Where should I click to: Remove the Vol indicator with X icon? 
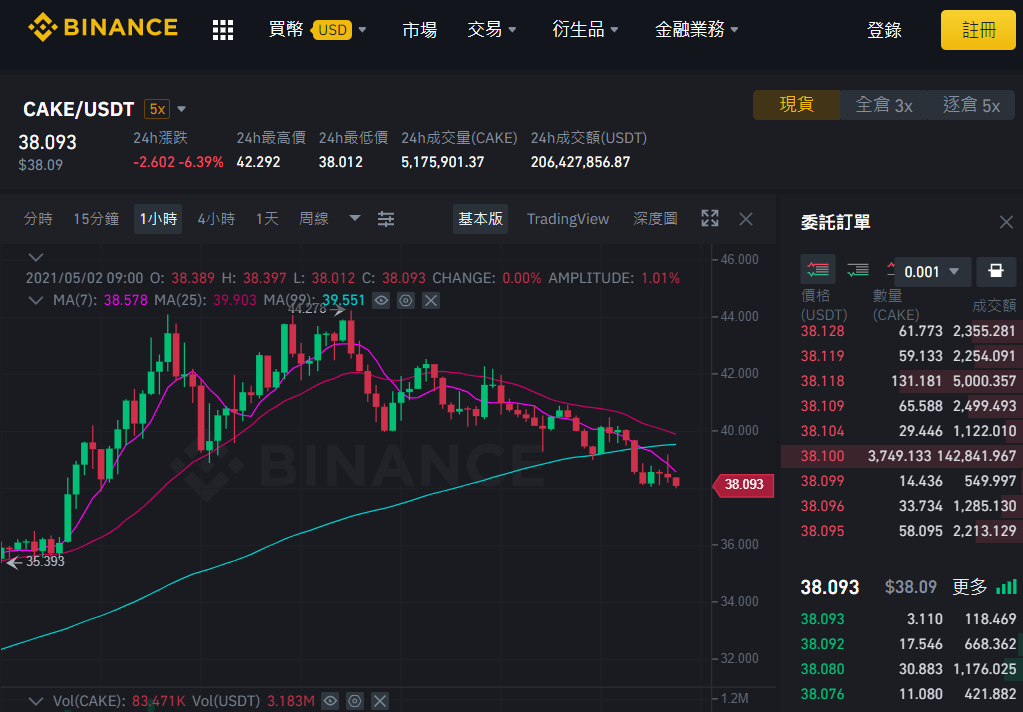(380, 702)
